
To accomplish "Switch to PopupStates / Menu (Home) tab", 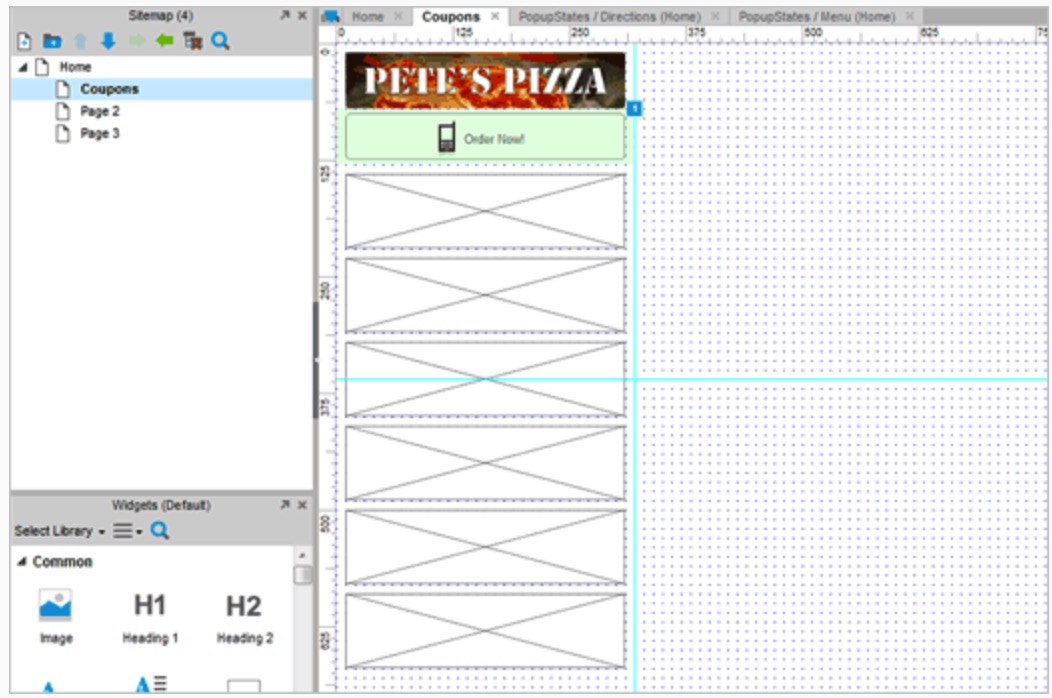I will pos(817,17).
